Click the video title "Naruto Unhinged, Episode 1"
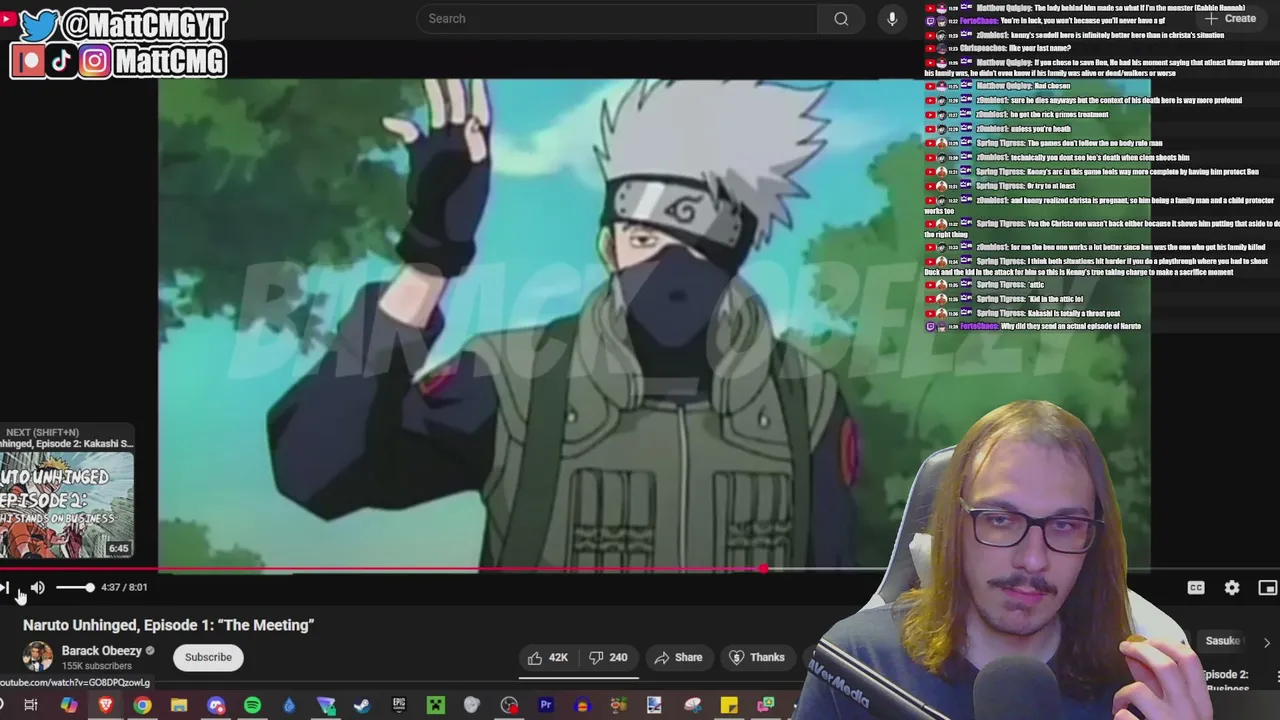This screenshot has width=1280, height=720. (168, 625)
